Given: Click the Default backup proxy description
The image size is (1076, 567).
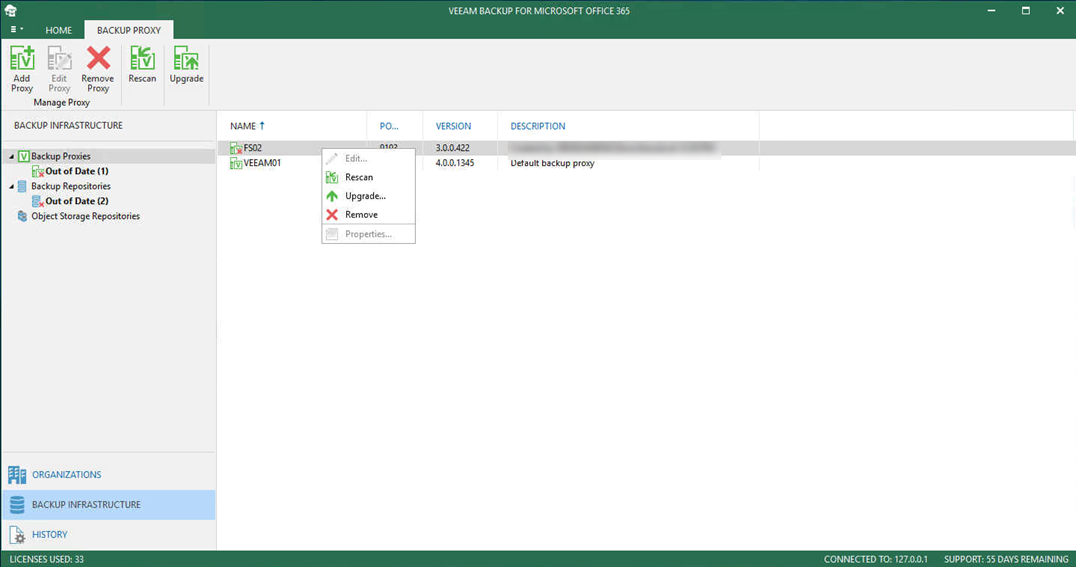Looking at the screenshot, I should [x=552, y=163].
